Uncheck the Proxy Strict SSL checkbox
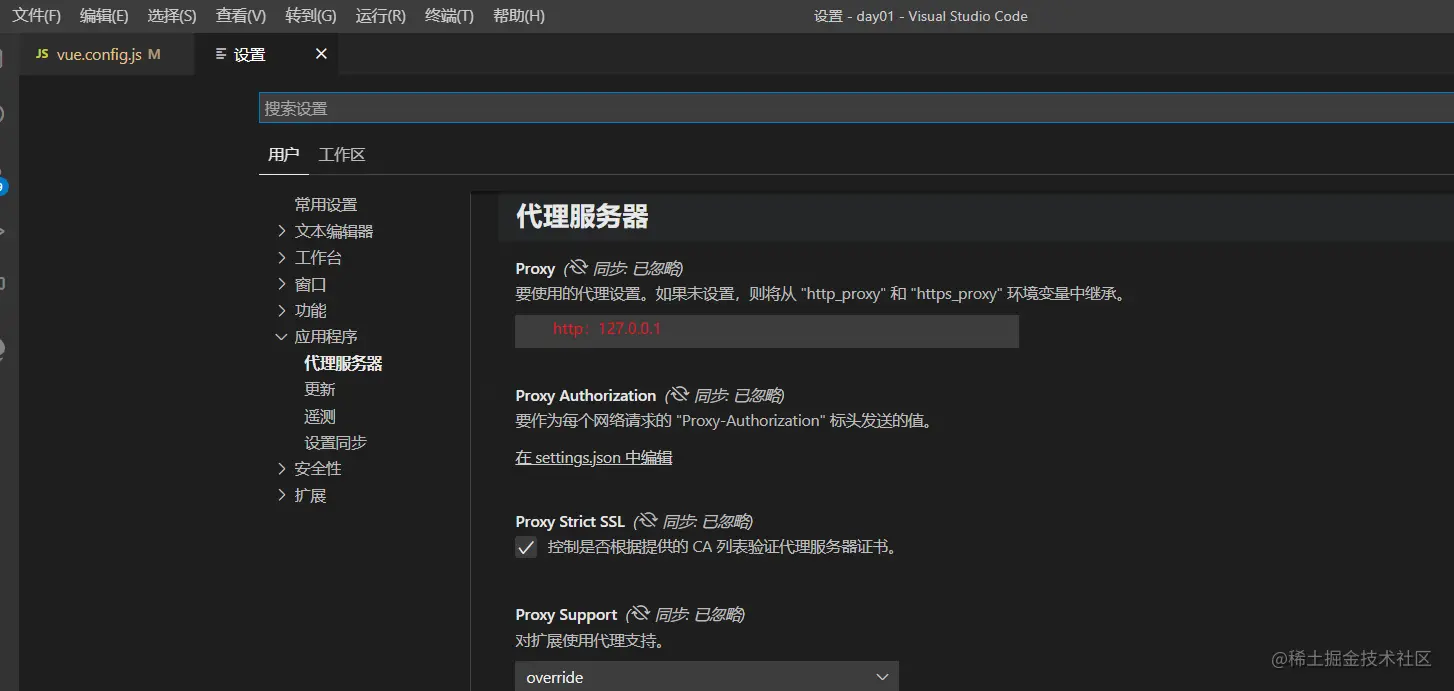 (526, 547)
